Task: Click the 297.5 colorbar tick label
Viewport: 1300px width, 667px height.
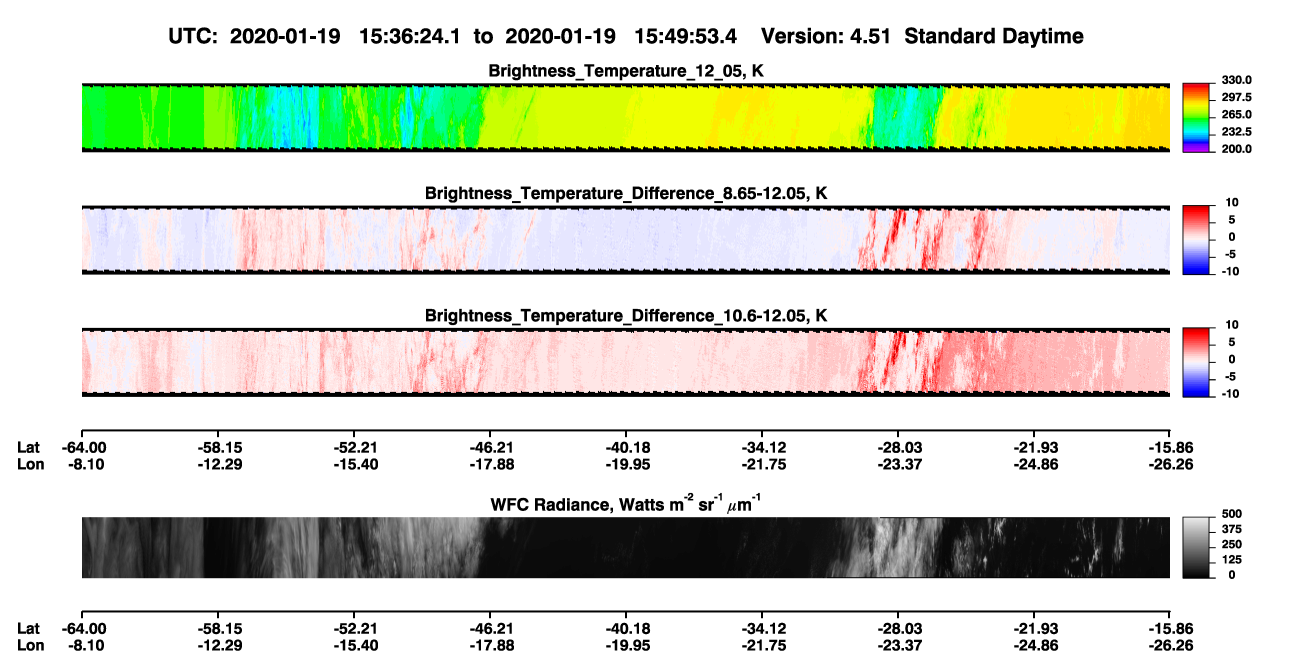Action: pos(1237,97)
